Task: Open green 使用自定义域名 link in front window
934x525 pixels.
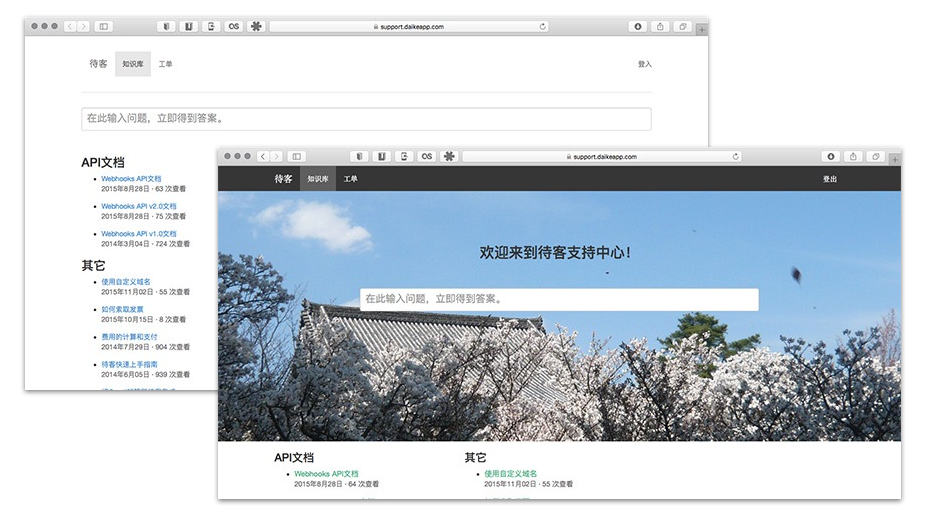Action: [x=510, y=474]
